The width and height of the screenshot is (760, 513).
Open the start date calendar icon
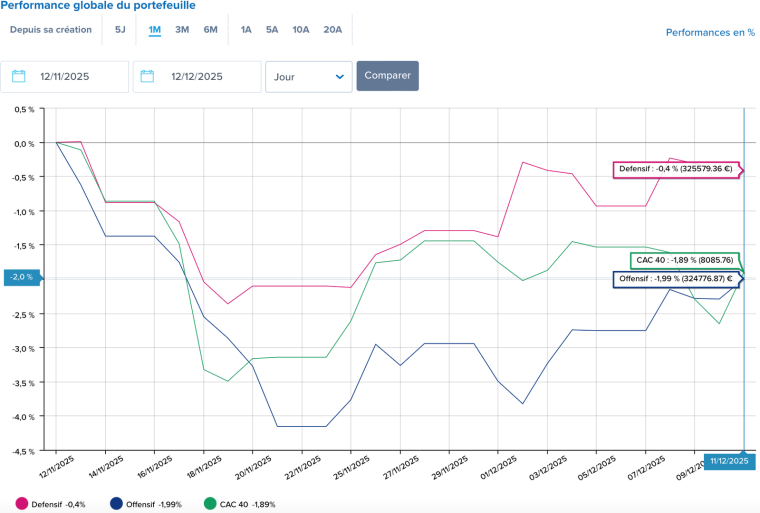pos(19,76)
